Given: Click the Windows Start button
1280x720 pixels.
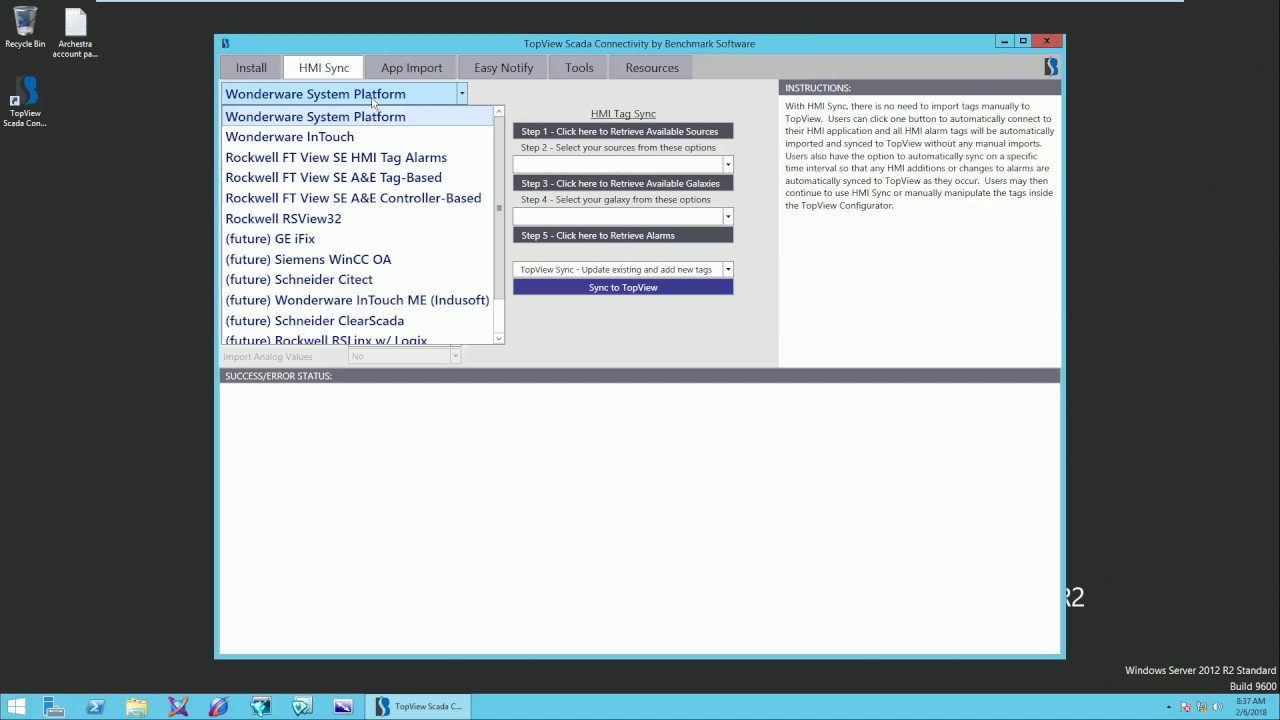Looking at the screenshot, I should point(16,707).
